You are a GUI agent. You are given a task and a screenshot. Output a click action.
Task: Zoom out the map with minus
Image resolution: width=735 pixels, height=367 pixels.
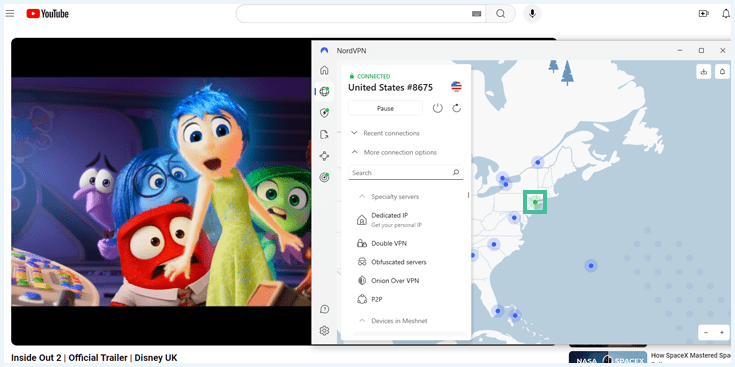pyautogui.click(x=706, y=333)
